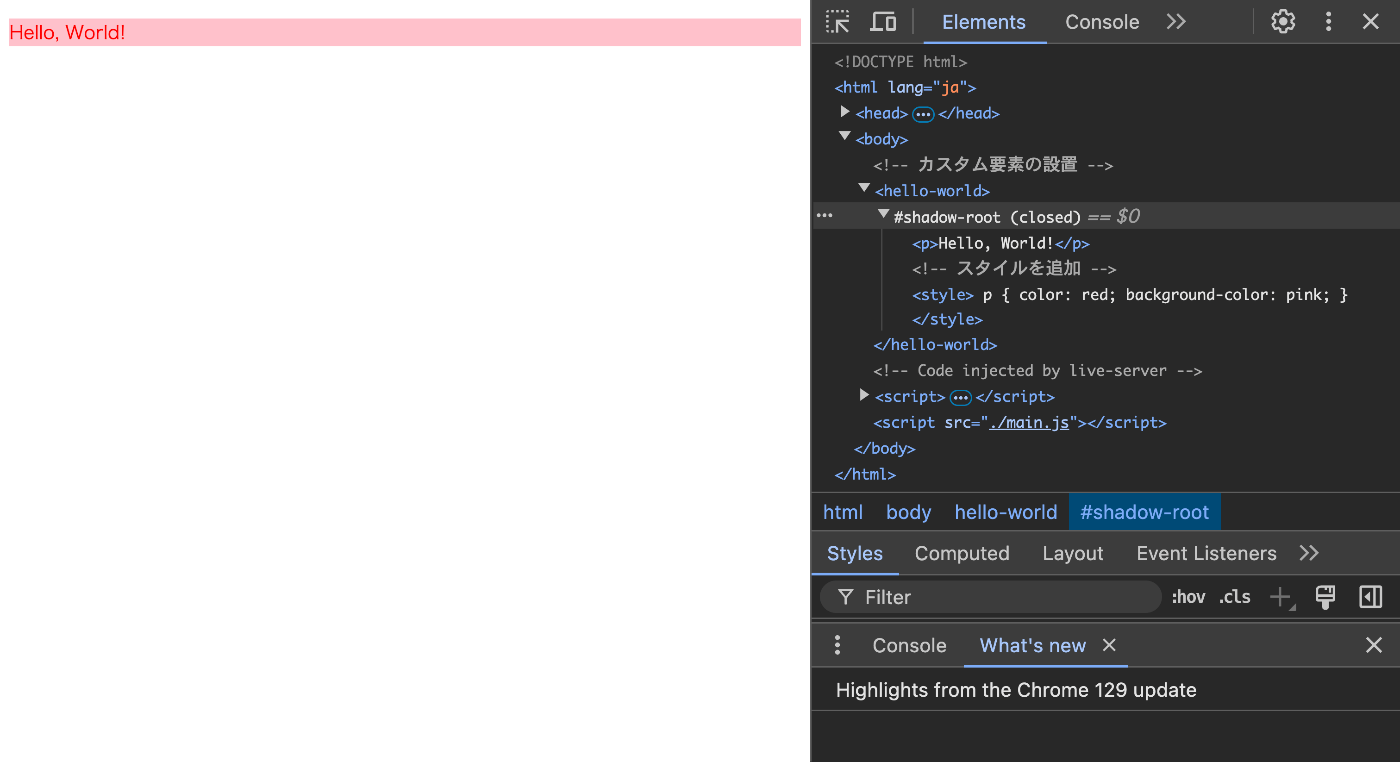Click hello-world in the breadcrumb bar

1005,512
